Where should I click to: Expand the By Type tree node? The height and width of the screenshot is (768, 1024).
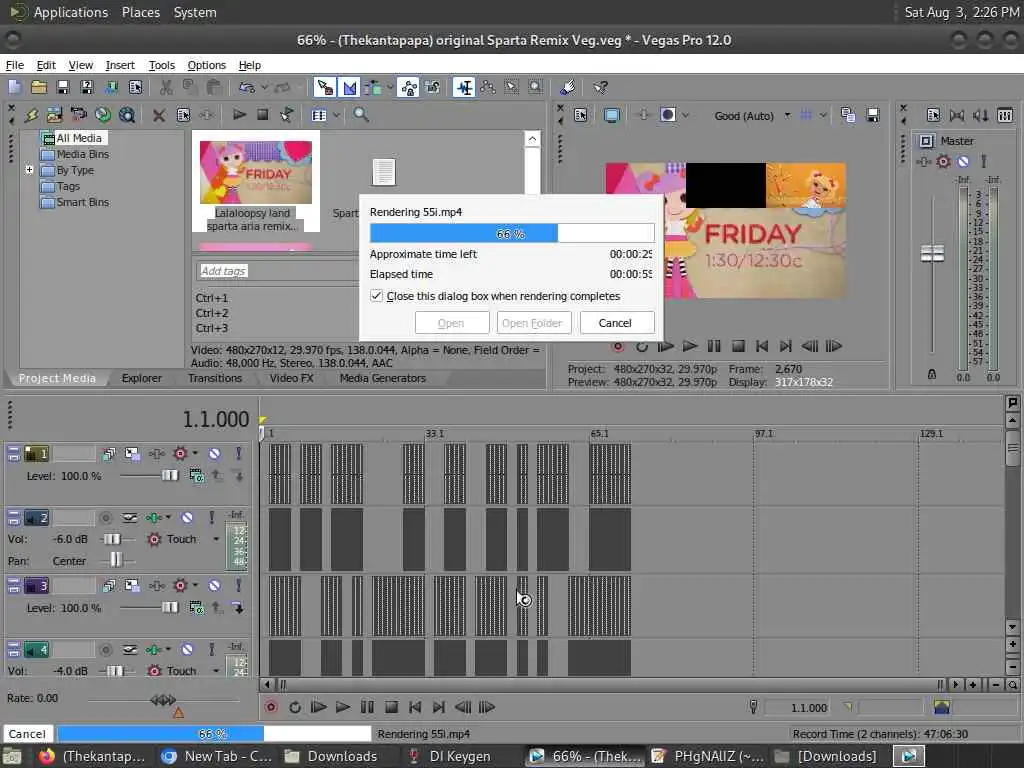[29, 170]
